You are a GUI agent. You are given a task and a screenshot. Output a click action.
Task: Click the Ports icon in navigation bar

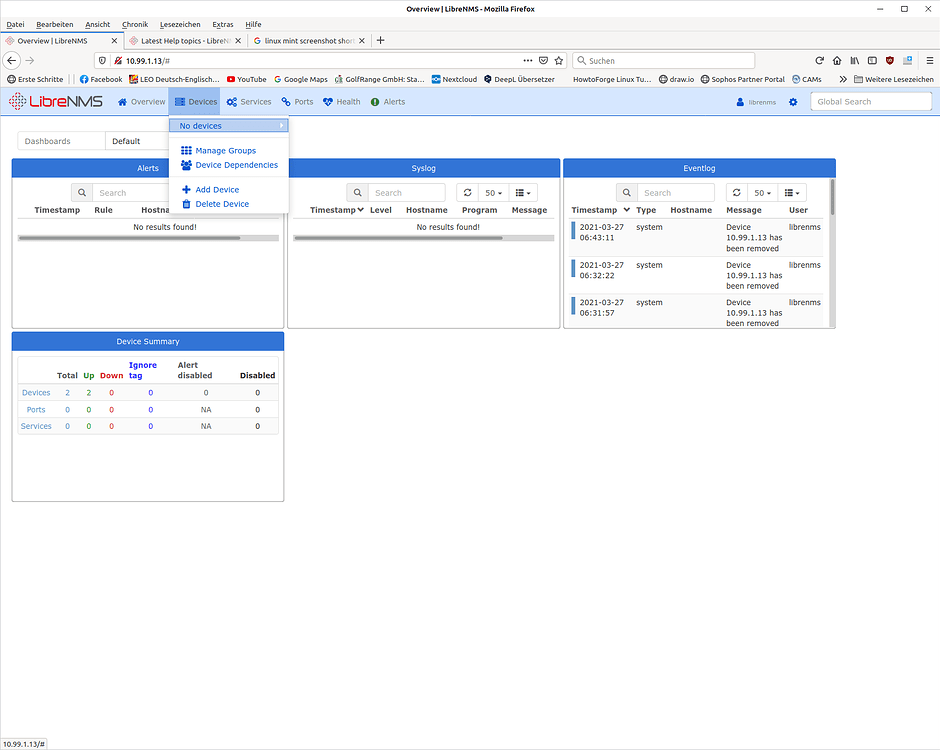[284, 101]
